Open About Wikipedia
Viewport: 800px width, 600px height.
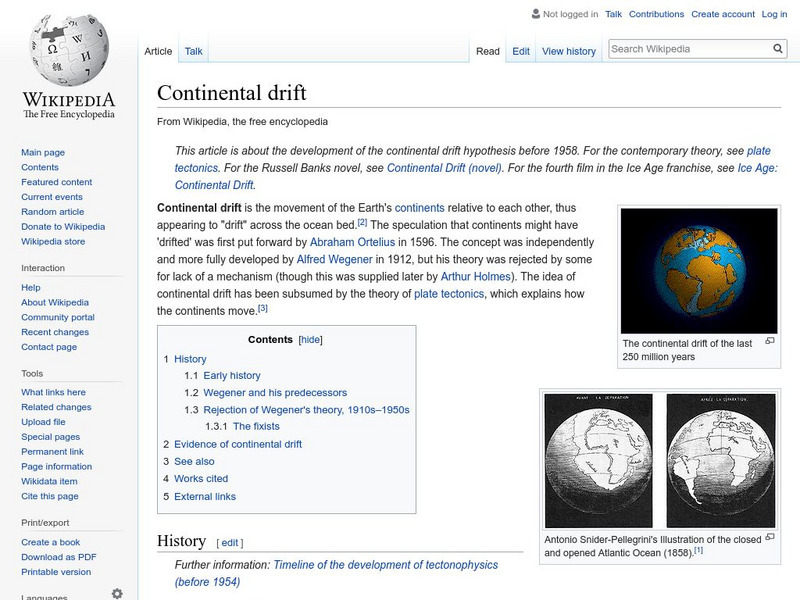[55, 302]
